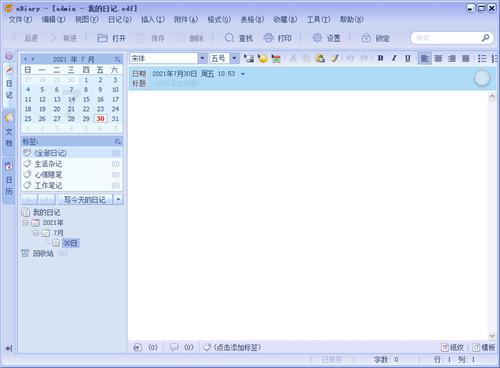Collapse the 7月 tree node
500x368 pixels.
click(x=36, y=233)
